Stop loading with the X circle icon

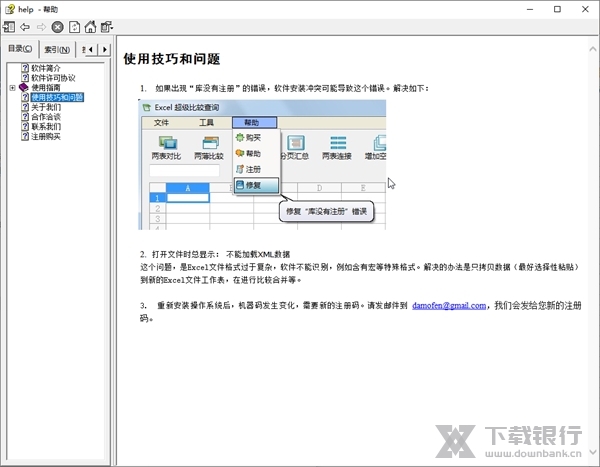pos(57,27)
